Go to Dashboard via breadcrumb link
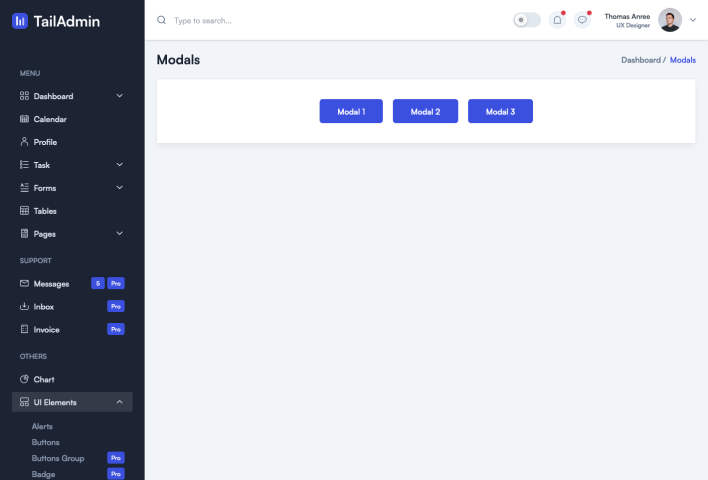708x480 pixels. [640, 60]
